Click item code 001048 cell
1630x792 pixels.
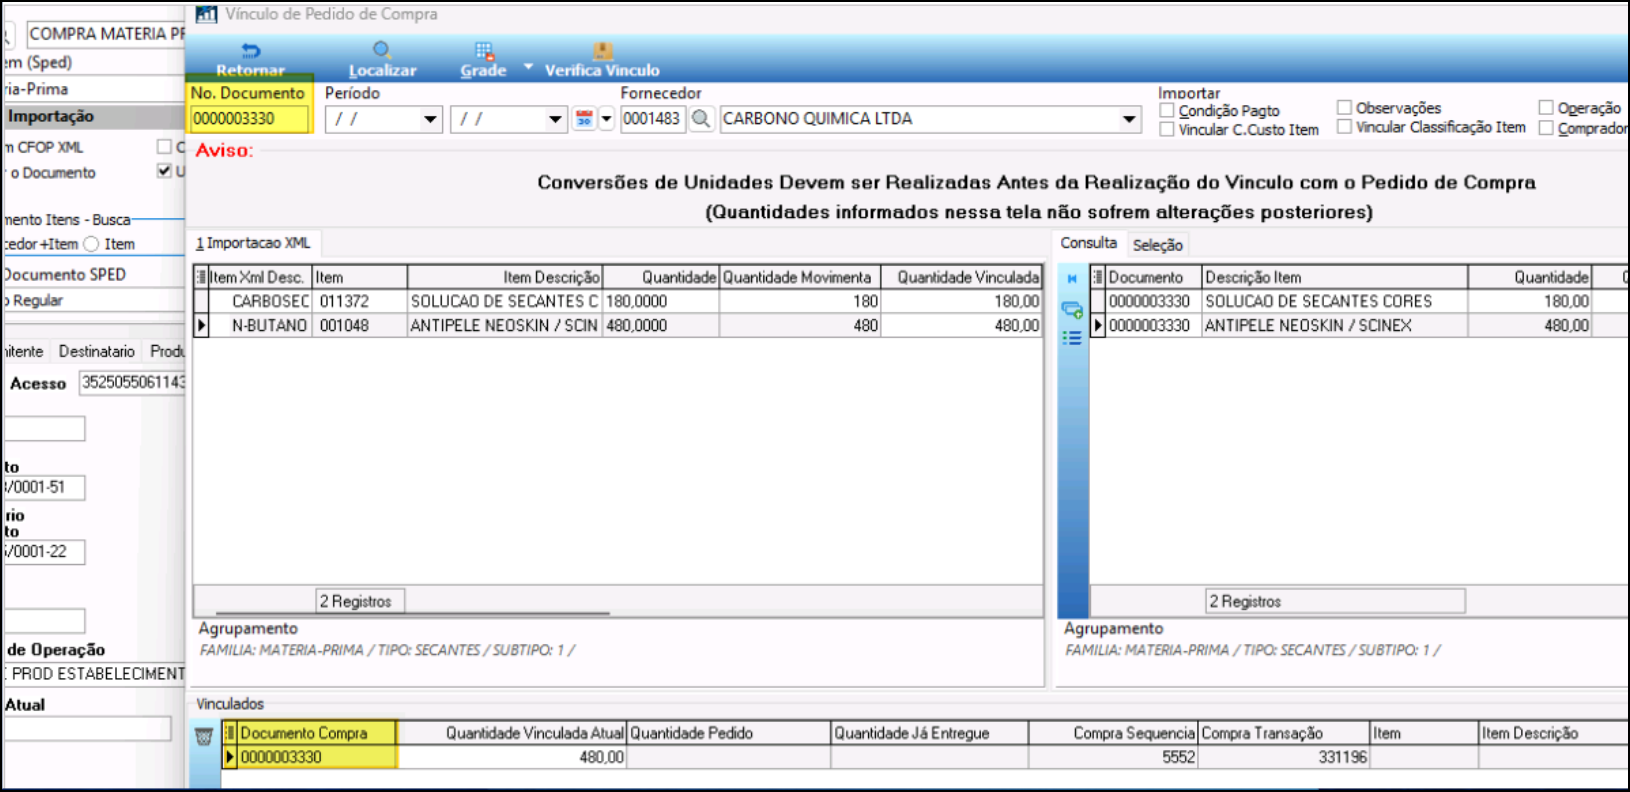click(x=359, y=326)
